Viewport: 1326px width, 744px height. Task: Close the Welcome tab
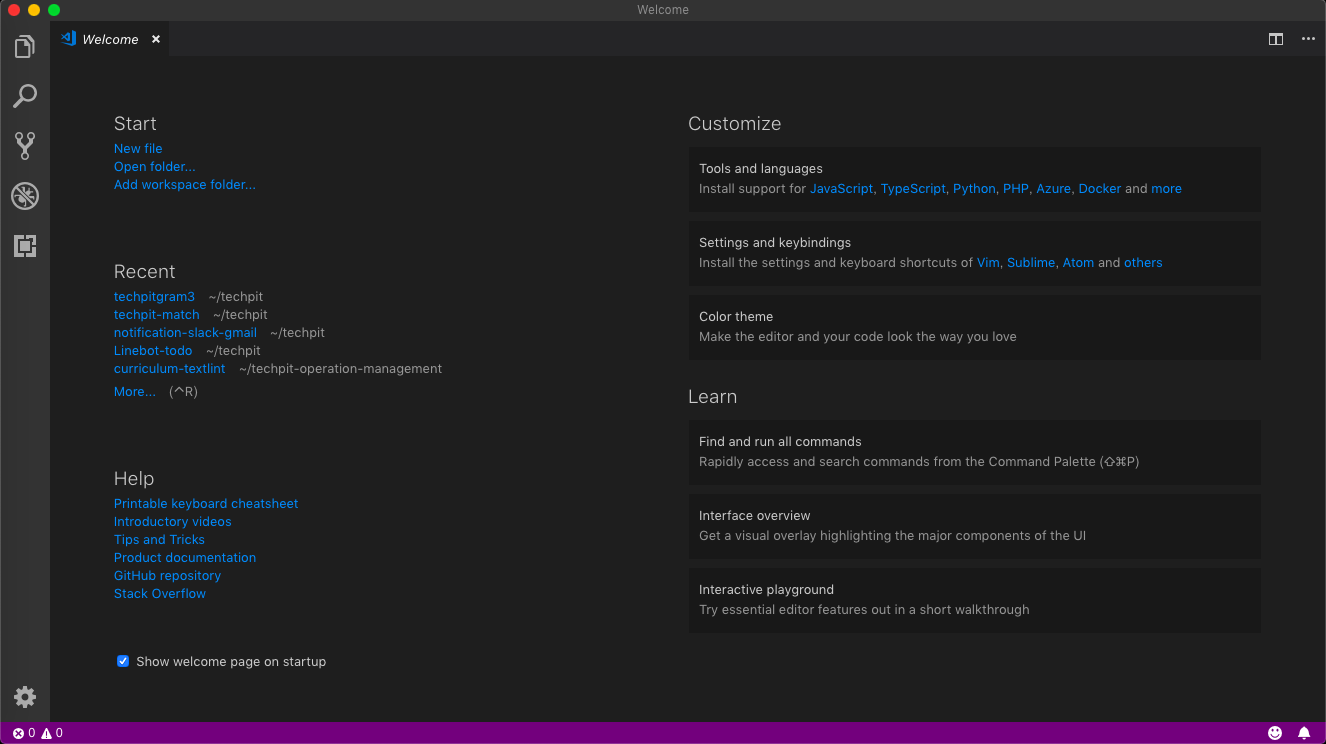[x=156, y=39]
